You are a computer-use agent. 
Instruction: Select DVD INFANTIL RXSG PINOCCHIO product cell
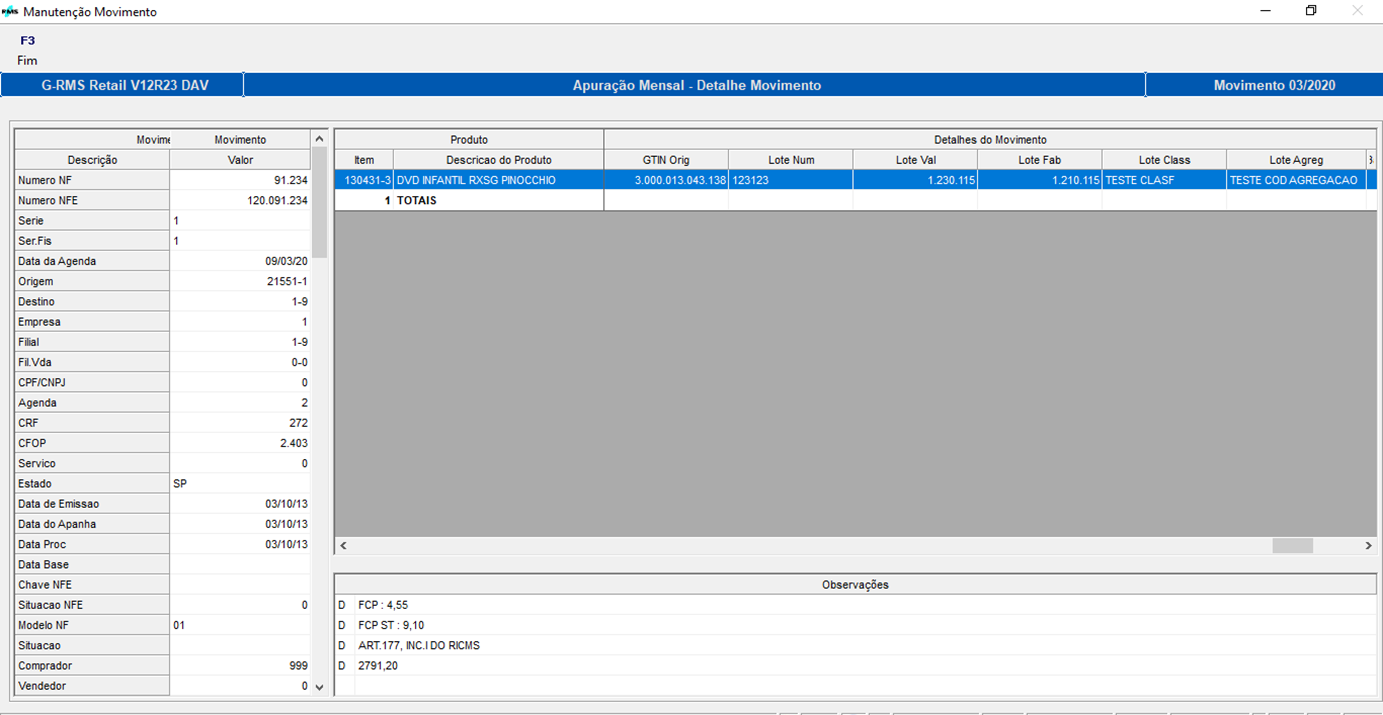tap(499, 180)
